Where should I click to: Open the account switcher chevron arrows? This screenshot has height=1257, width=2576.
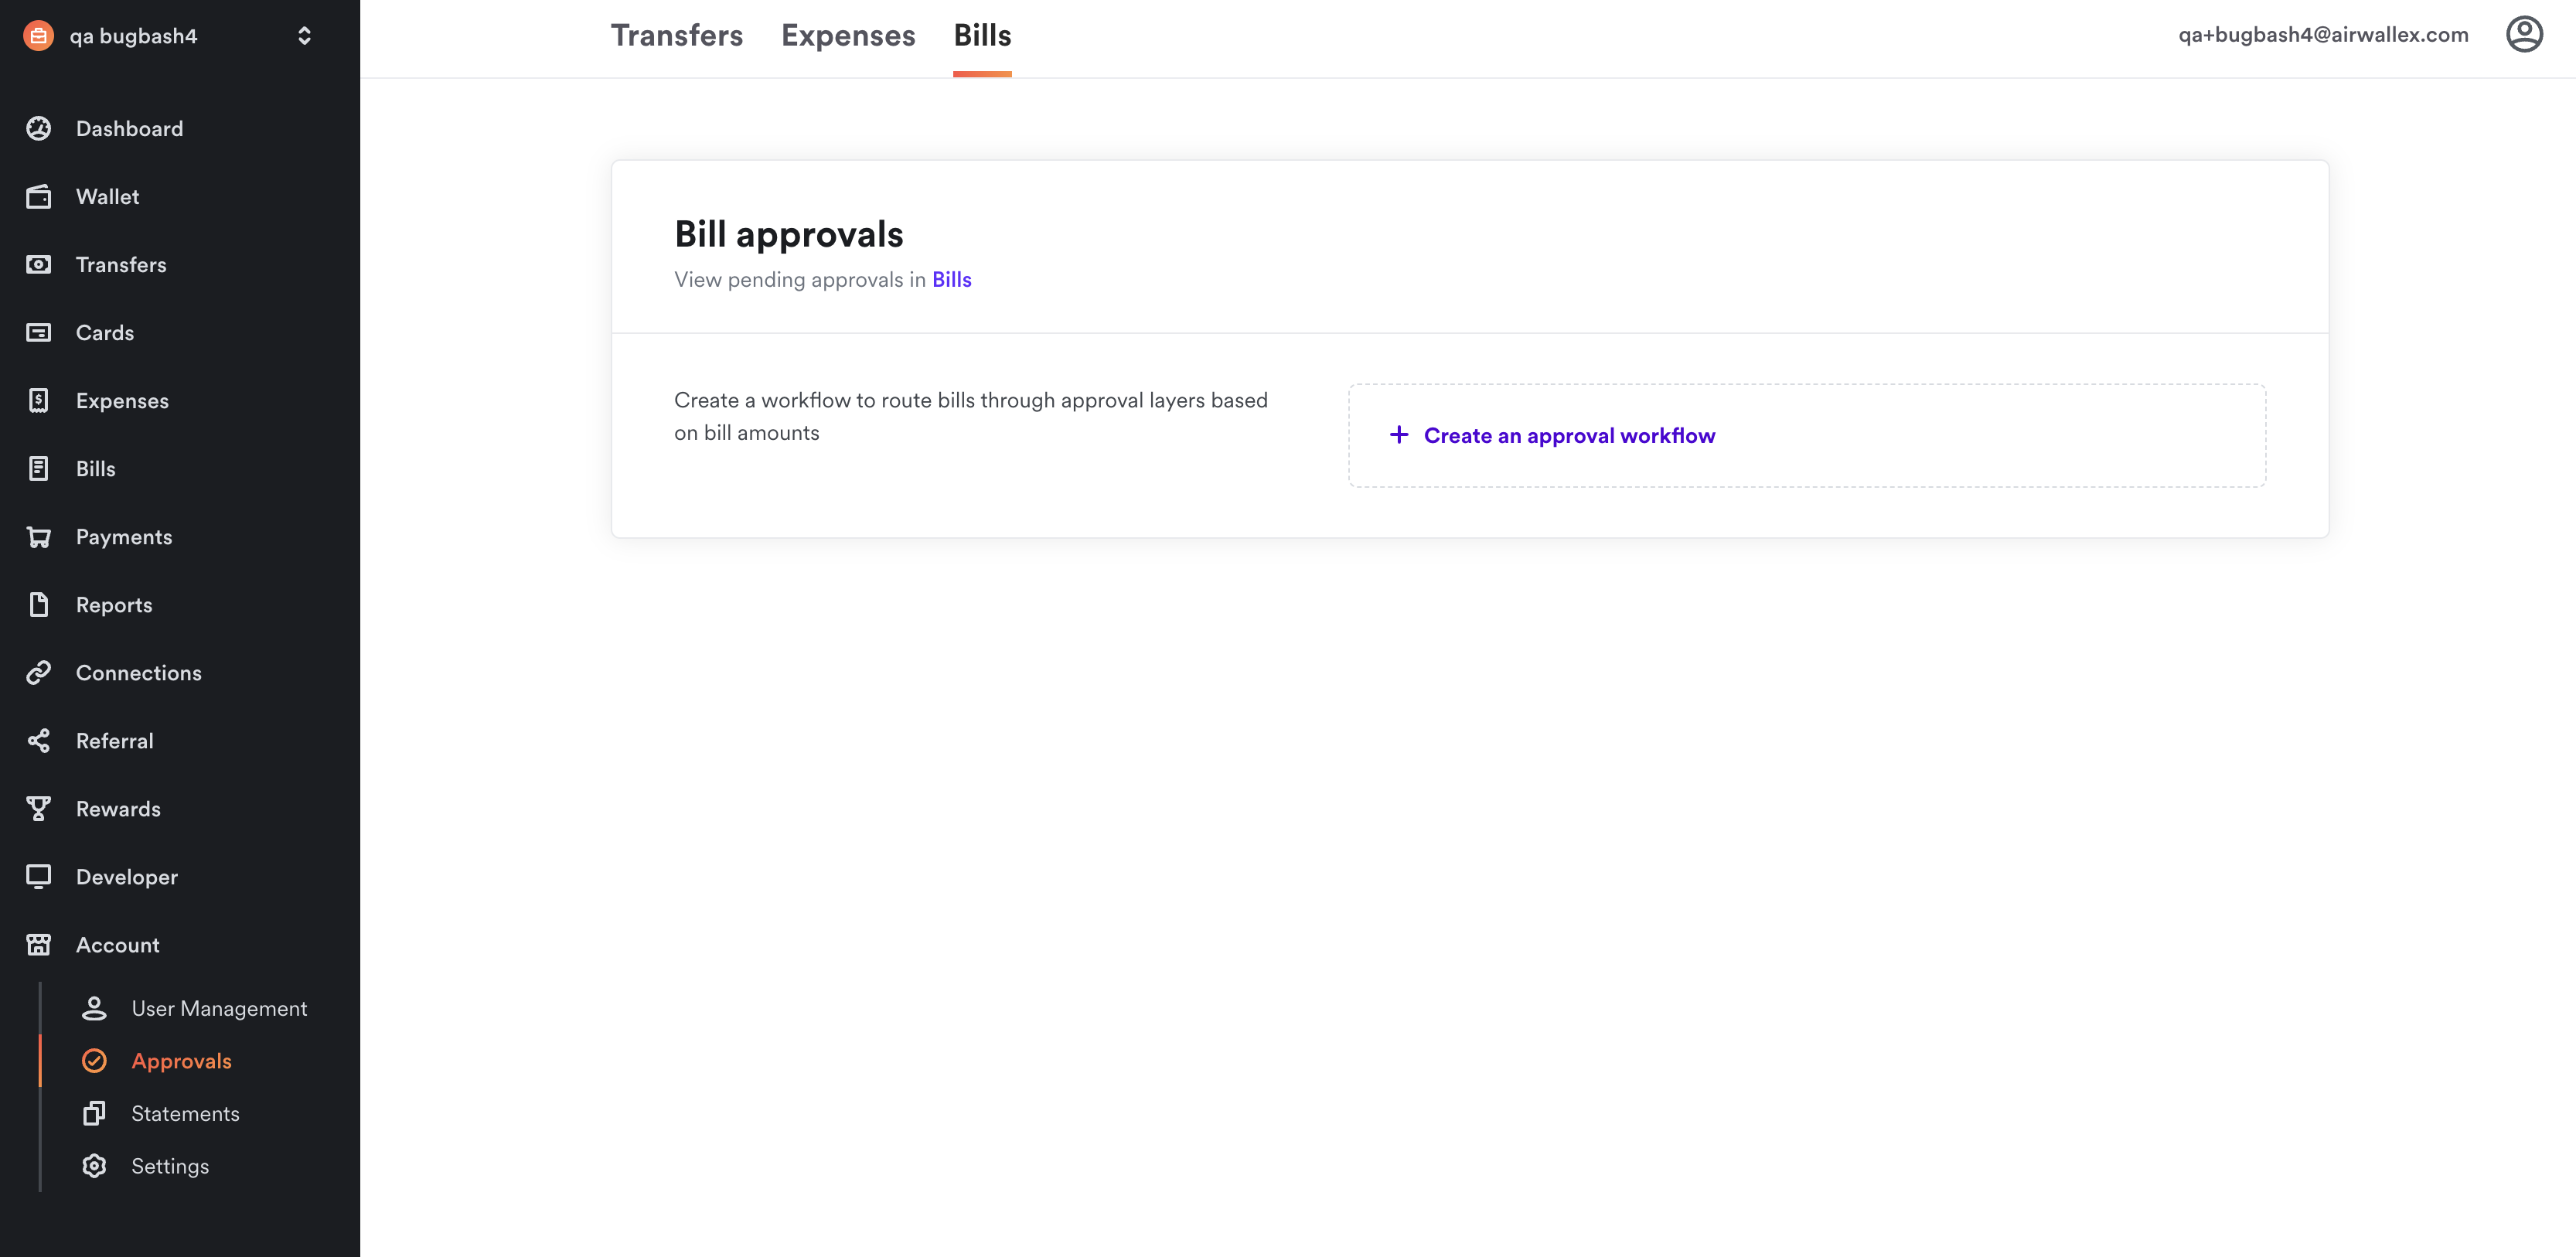pos(304,36)
